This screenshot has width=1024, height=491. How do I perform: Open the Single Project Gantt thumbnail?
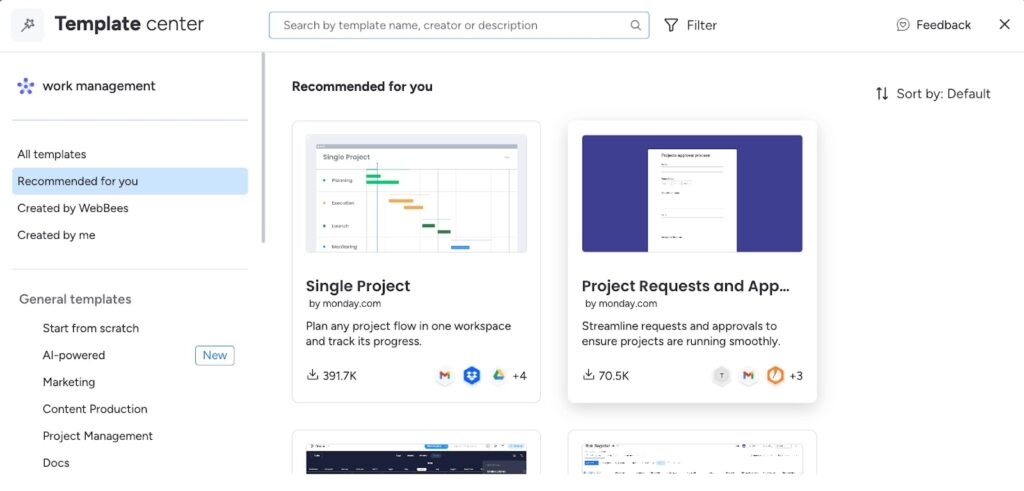(416, 193)
